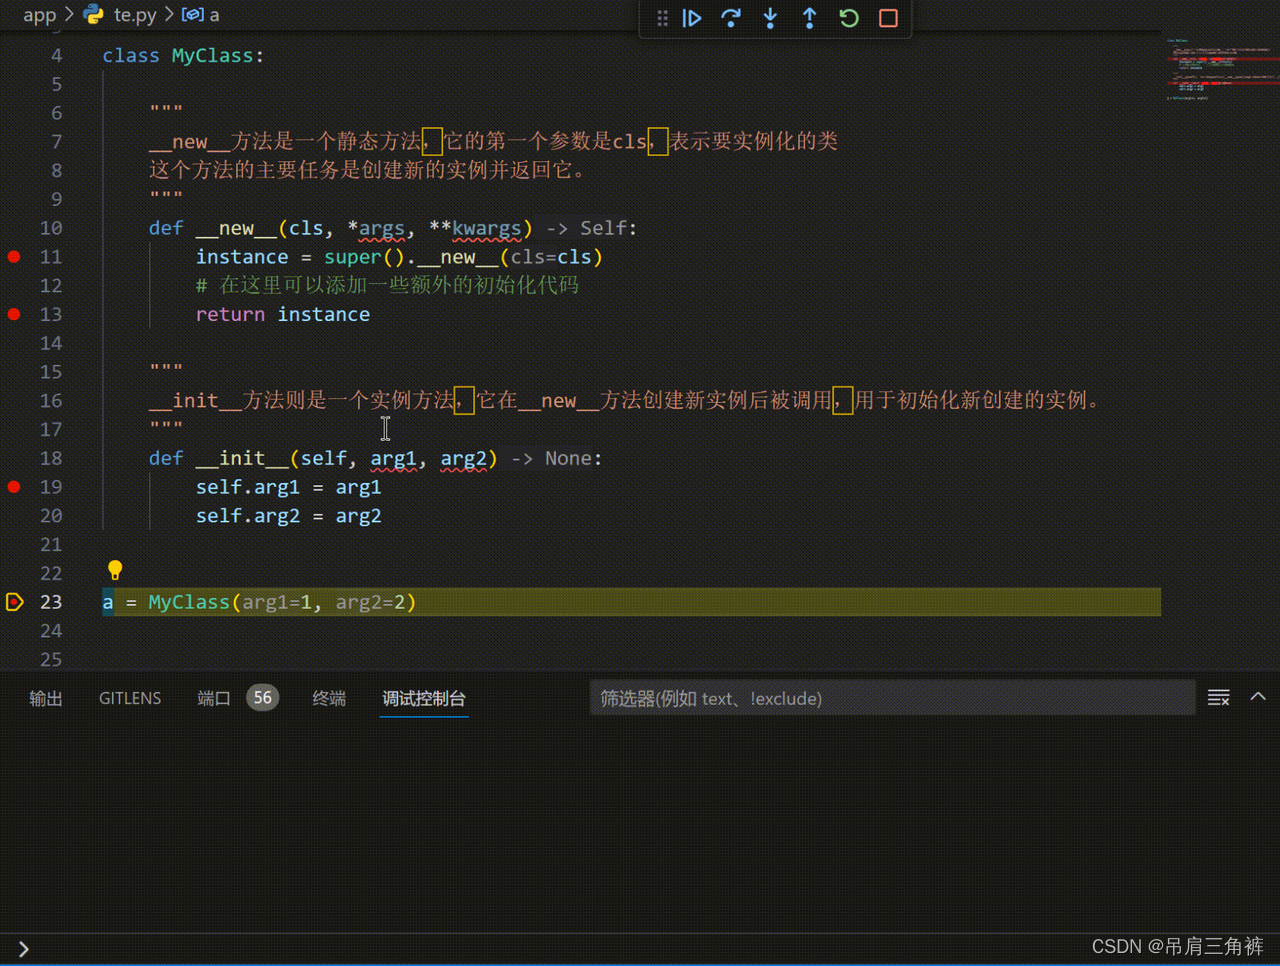The image size is (1280, 966).
Task: Maximize the panel with the up chevron
Action: (1258, 697)
